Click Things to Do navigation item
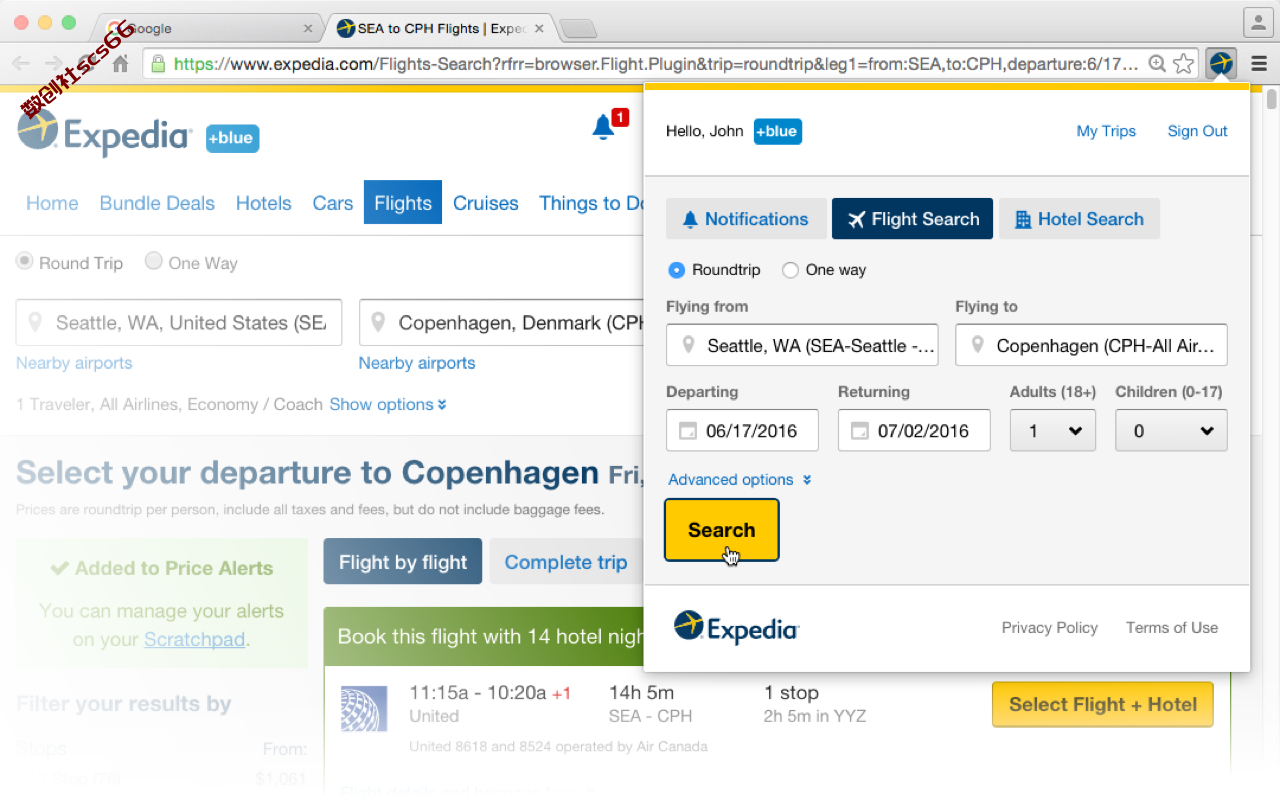The height and width of the screenshot is (800, 1280). pos(591,203)
